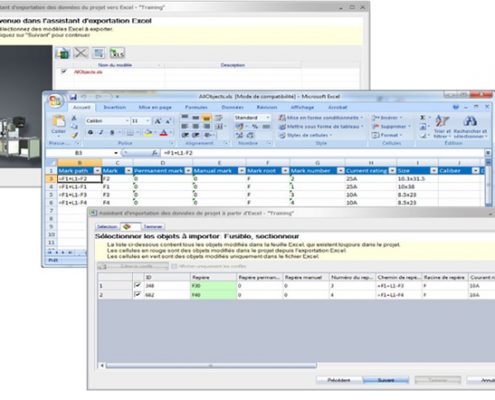Click the AutoSum sigma icon in Excel

[423, 118]
